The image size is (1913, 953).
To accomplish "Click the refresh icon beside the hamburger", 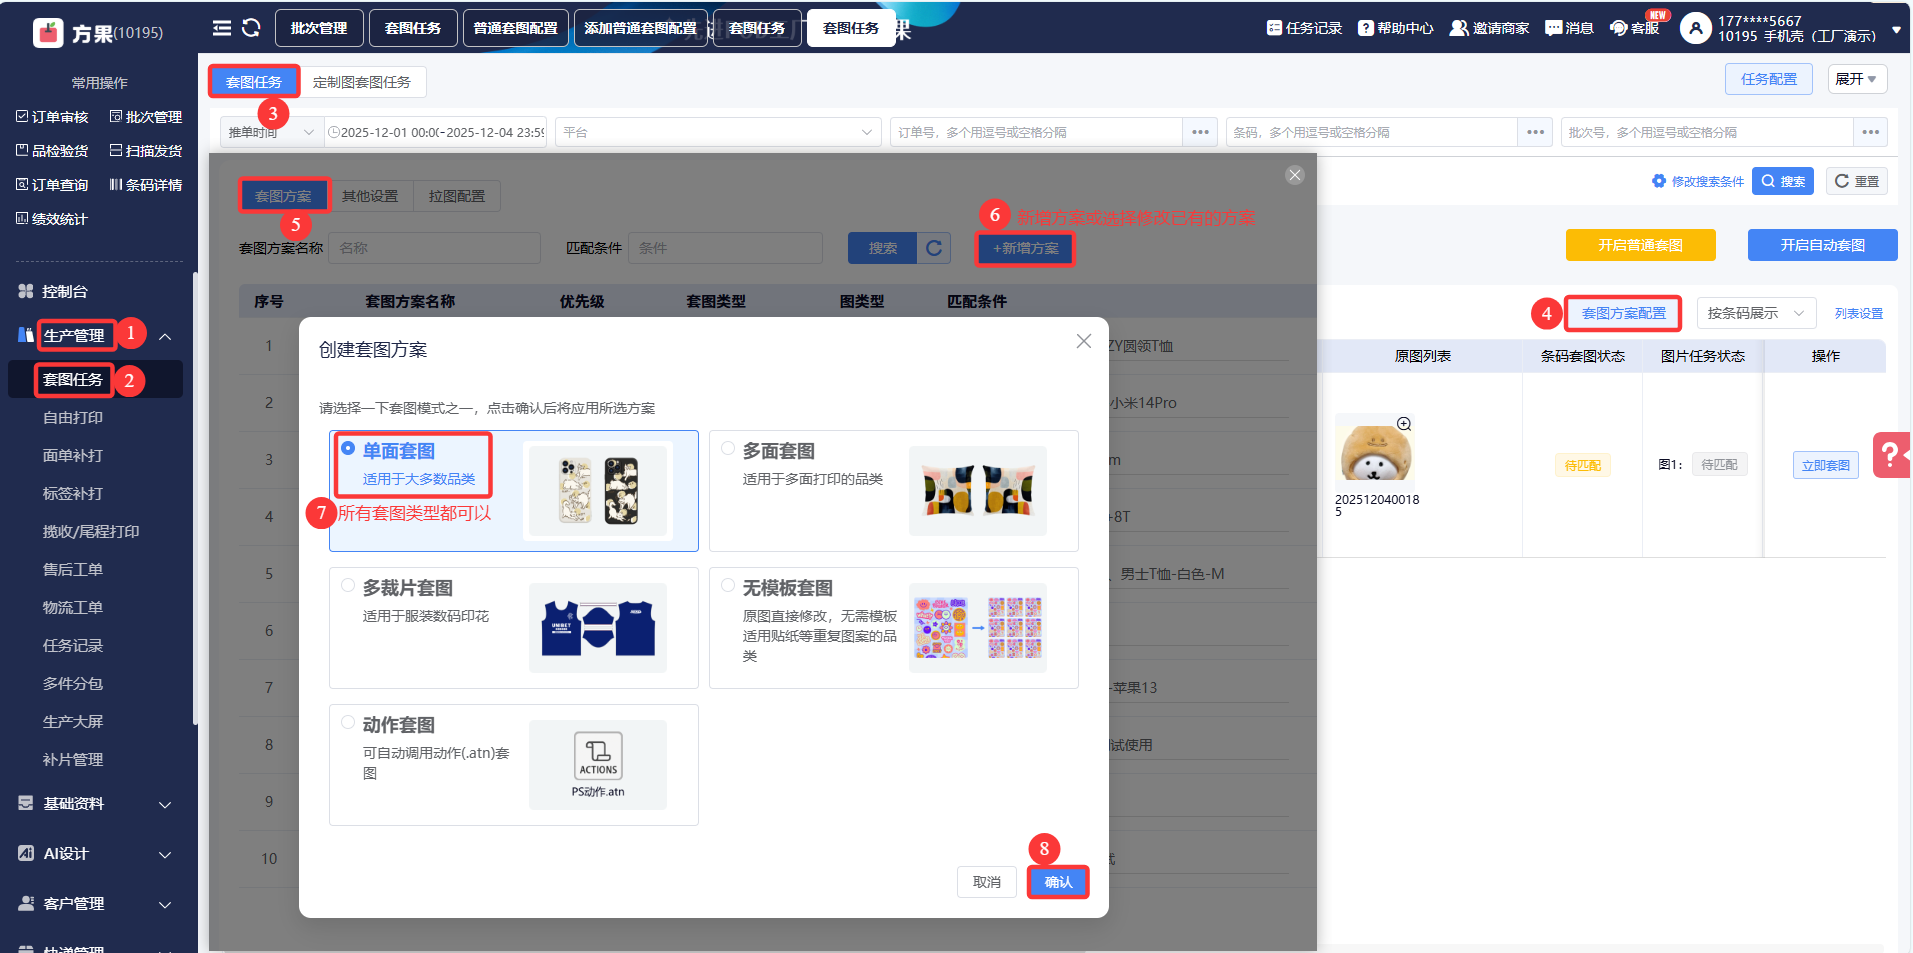I will coord(251,28).
